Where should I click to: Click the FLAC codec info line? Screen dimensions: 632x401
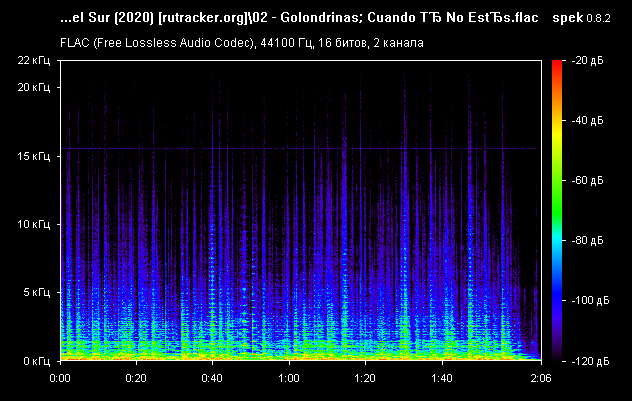(x=242, y=43)
